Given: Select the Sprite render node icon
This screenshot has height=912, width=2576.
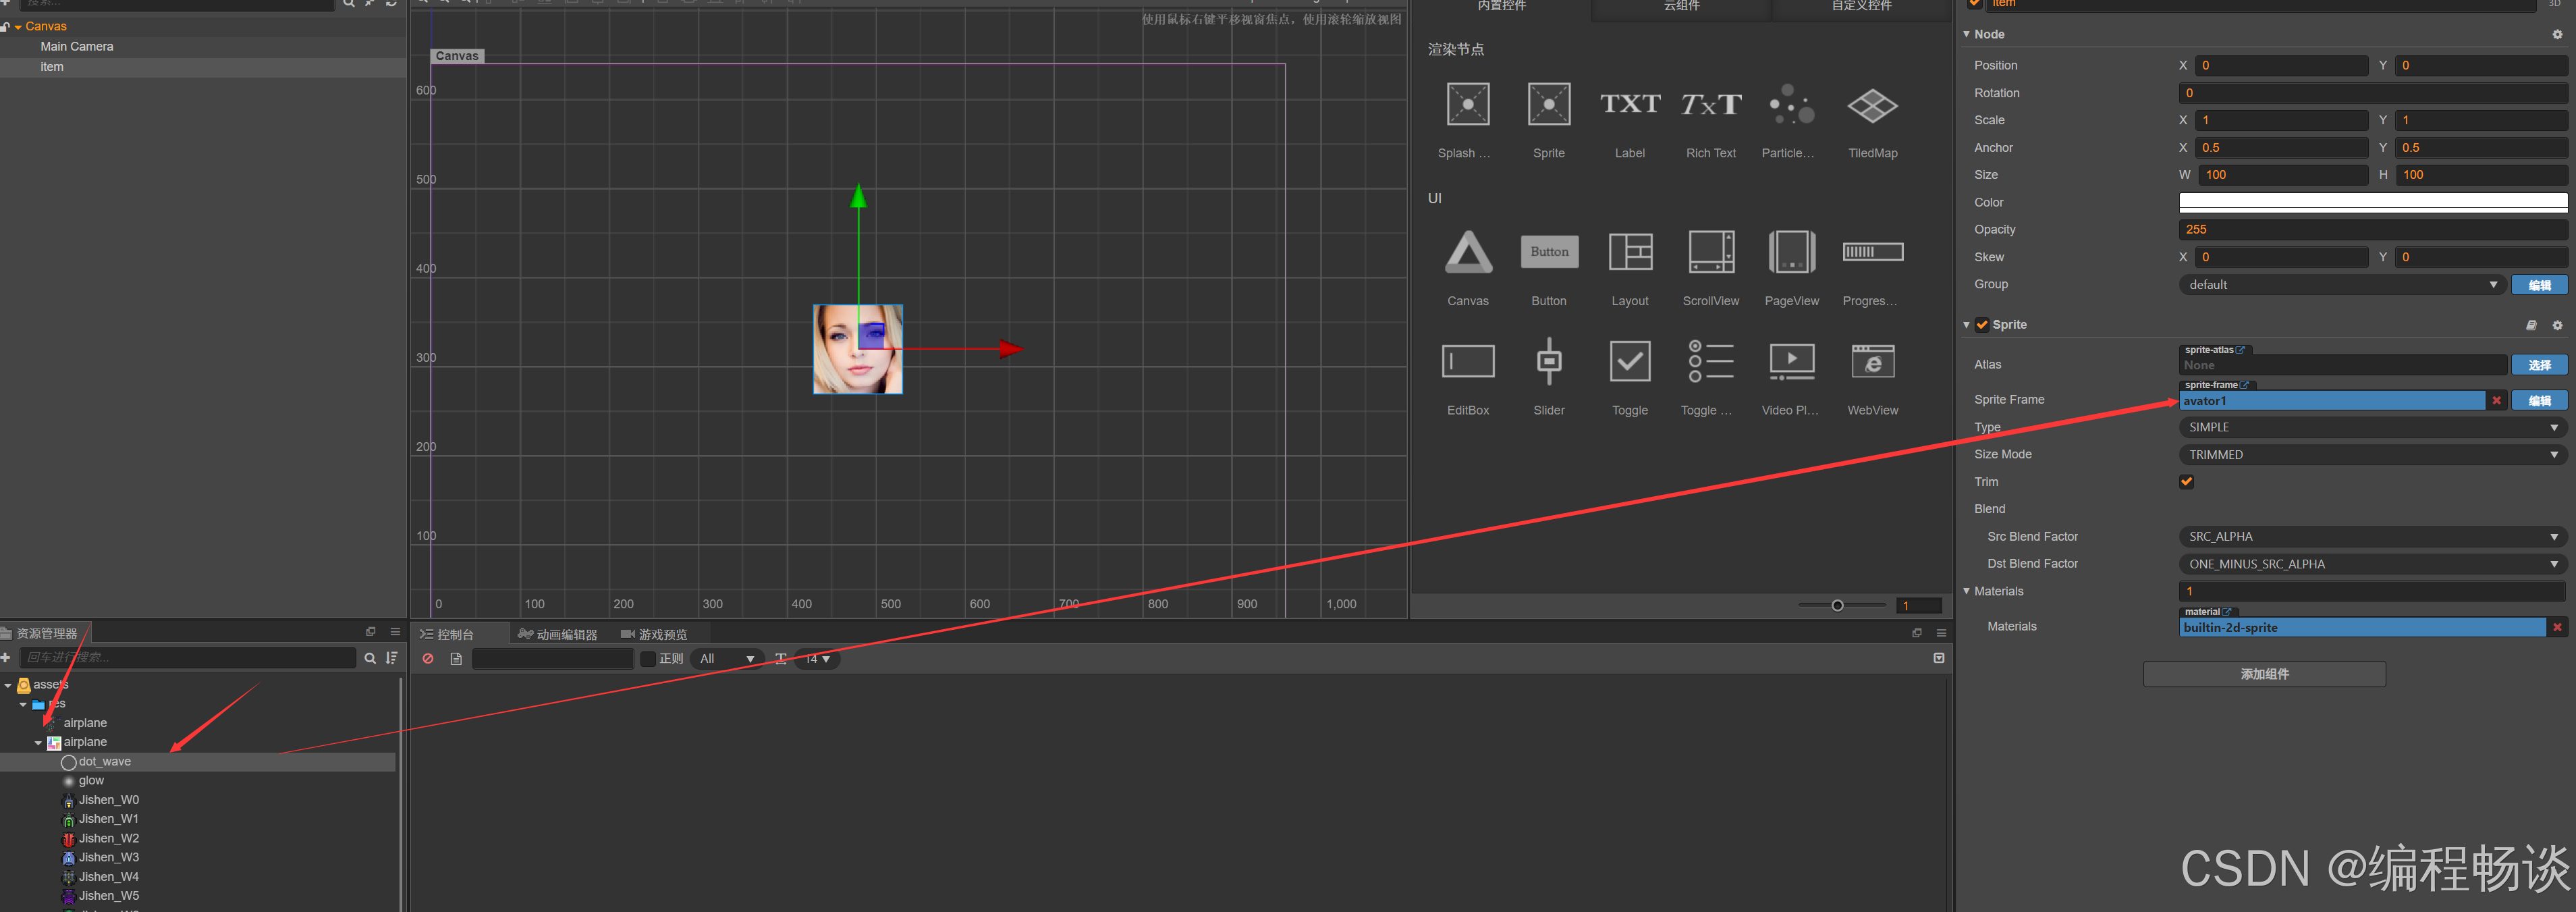Looking at the screenshot, I should pos(1548,105).
